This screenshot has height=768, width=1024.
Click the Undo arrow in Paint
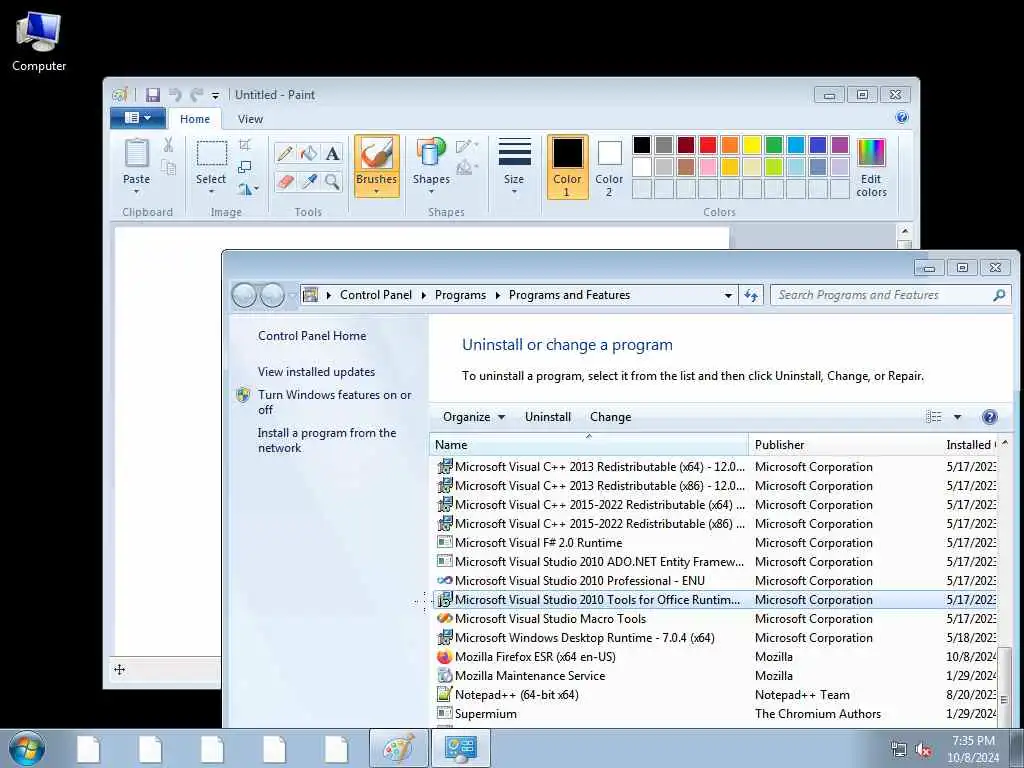(x=175, y=95)
